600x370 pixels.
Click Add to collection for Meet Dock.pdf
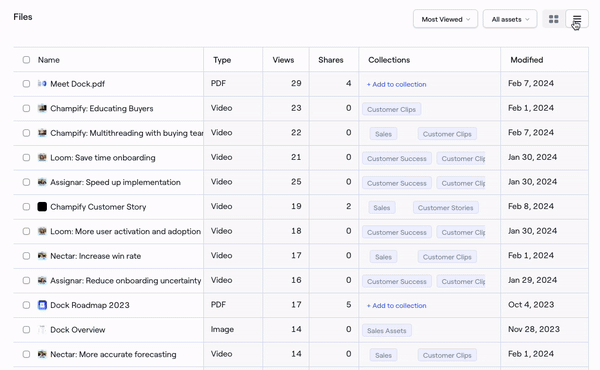click(396, 84)
